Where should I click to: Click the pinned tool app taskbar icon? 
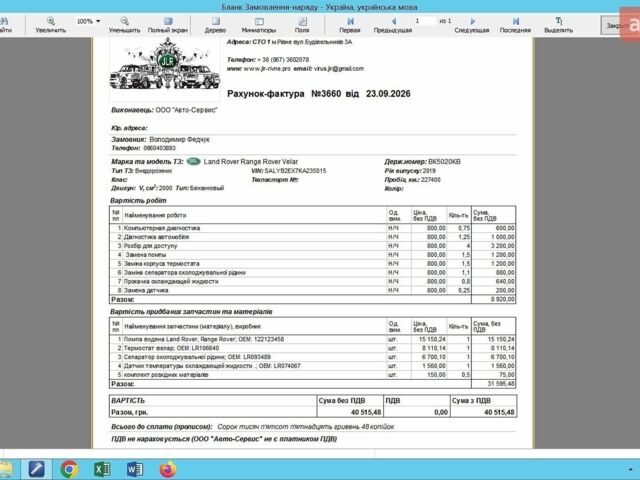37,469
